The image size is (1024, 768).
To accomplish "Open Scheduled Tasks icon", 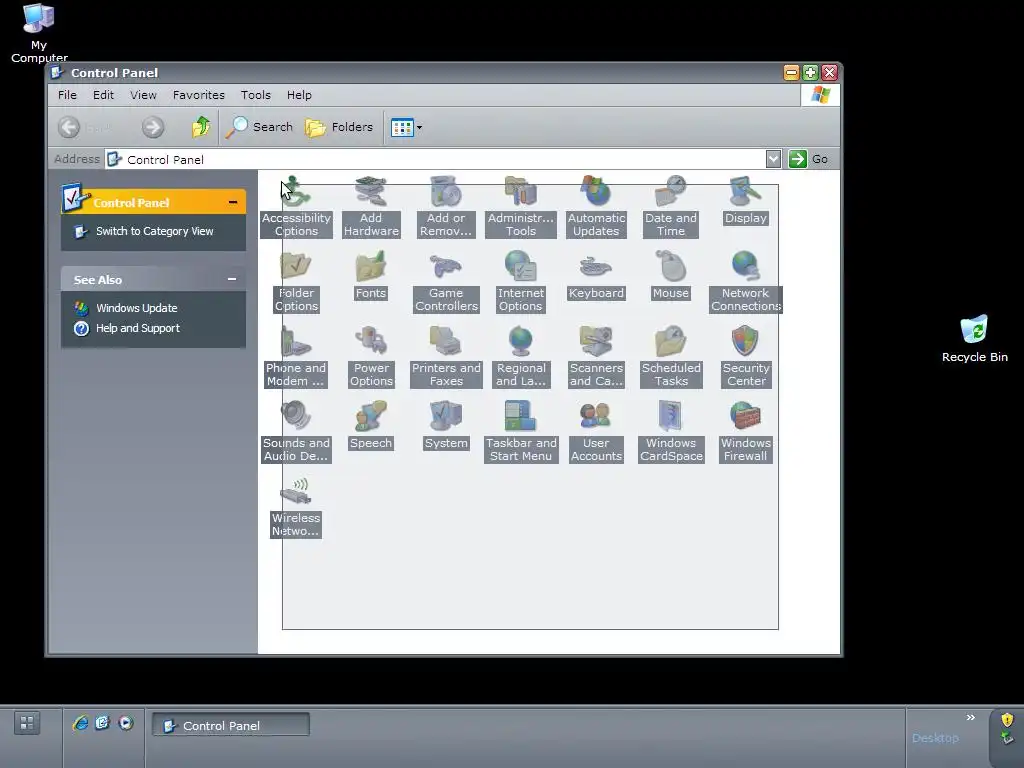I will (671, 357).
